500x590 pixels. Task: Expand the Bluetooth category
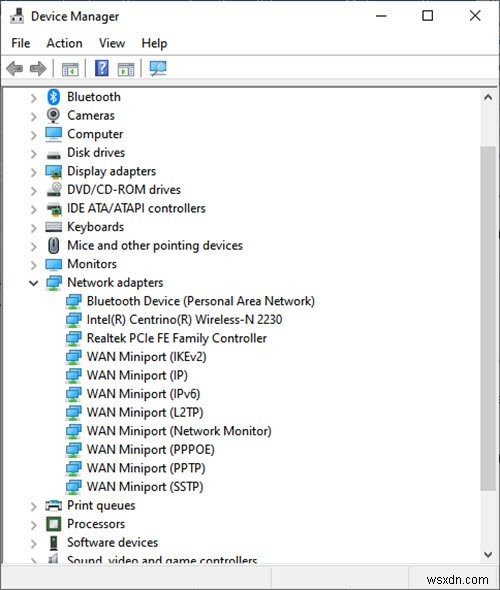(33, 98)
